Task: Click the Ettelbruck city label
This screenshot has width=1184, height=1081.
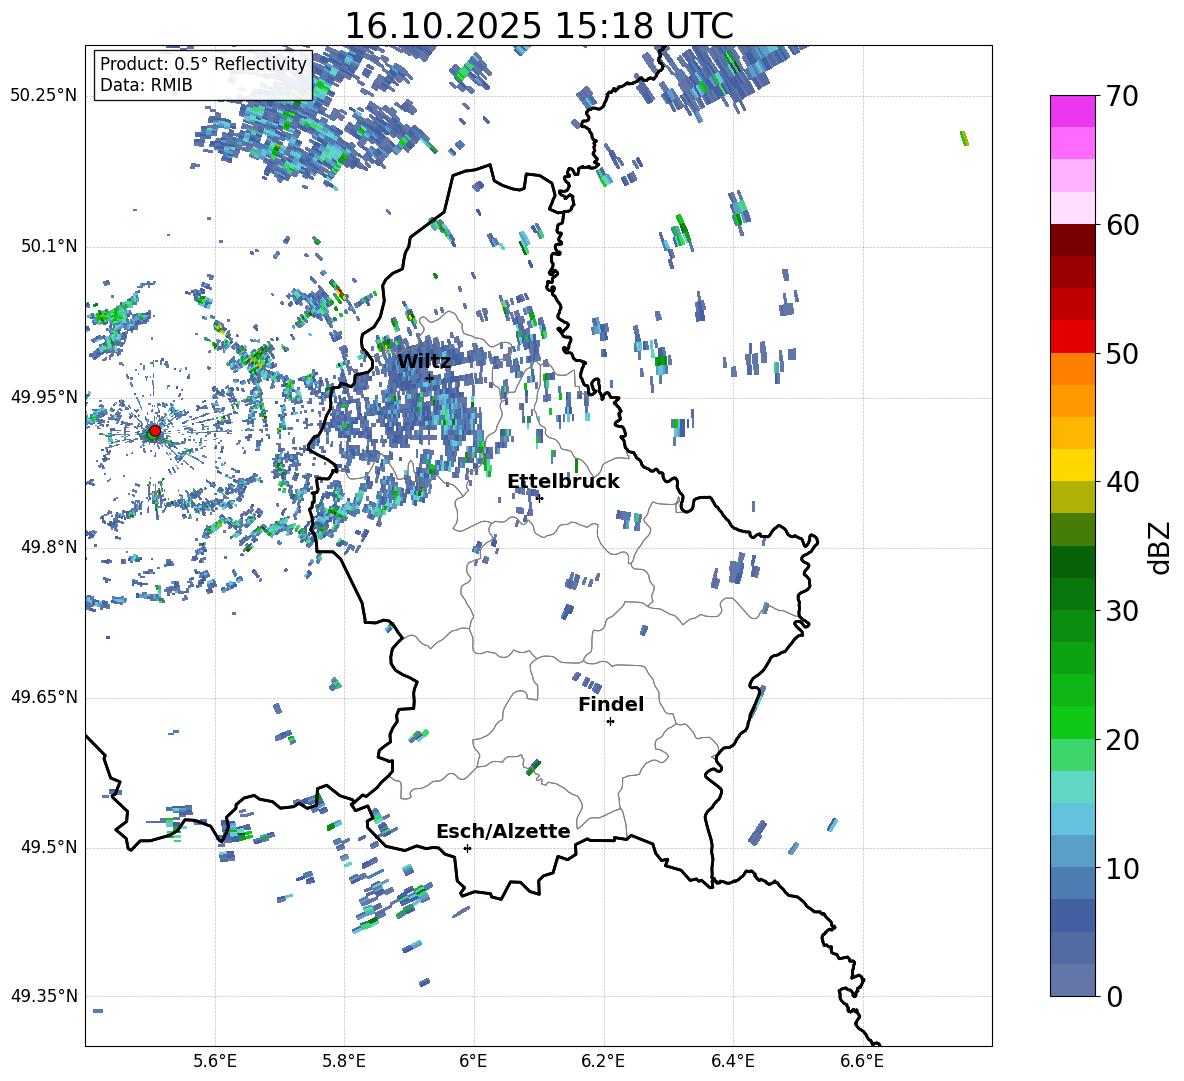Action: (563, 482)
